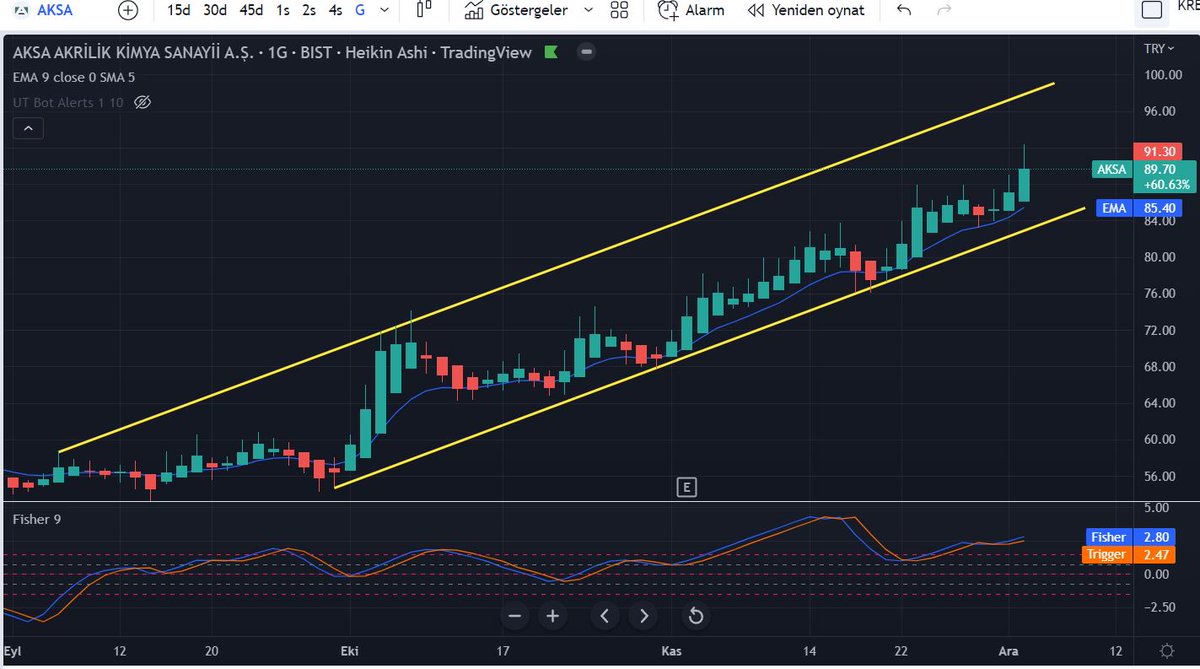Viewport: 1200px width, 669px height.
Task: Click the Kas month label on the time axis
Action: 670,650
